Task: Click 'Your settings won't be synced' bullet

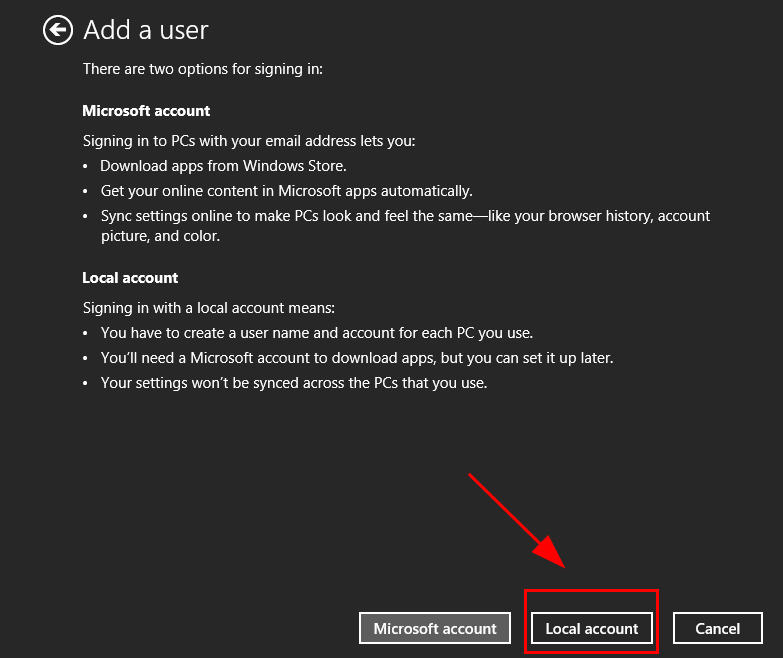Action: [x=294, y=383]
